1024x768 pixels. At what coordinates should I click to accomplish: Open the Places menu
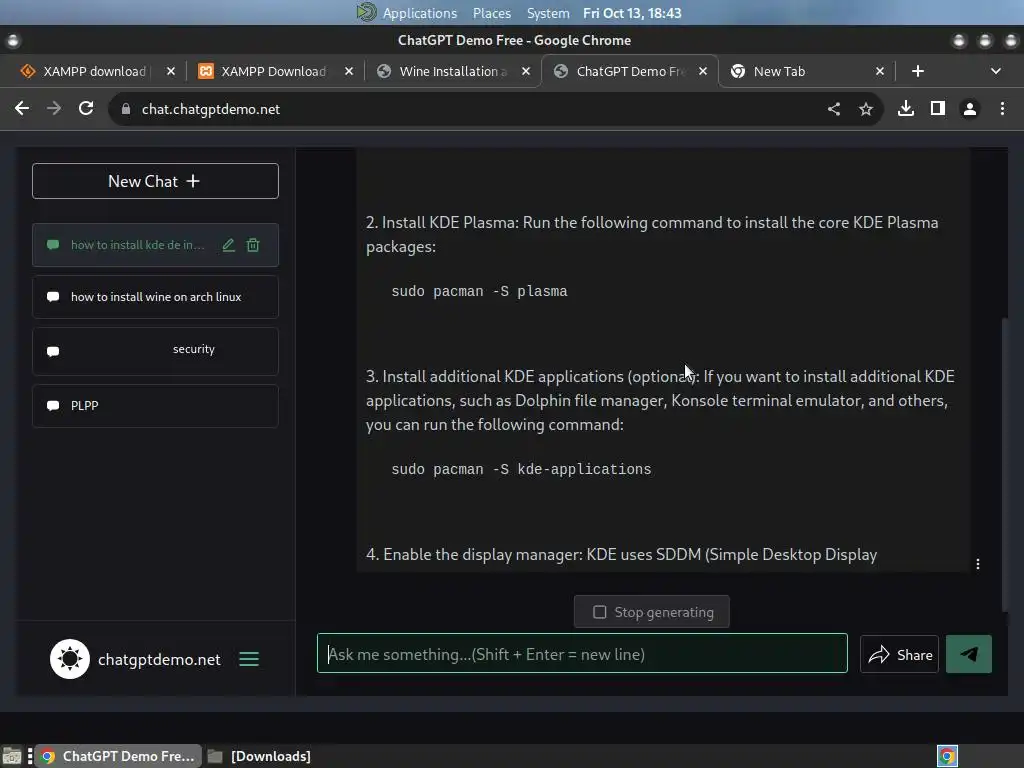click(x=492, y=13)
